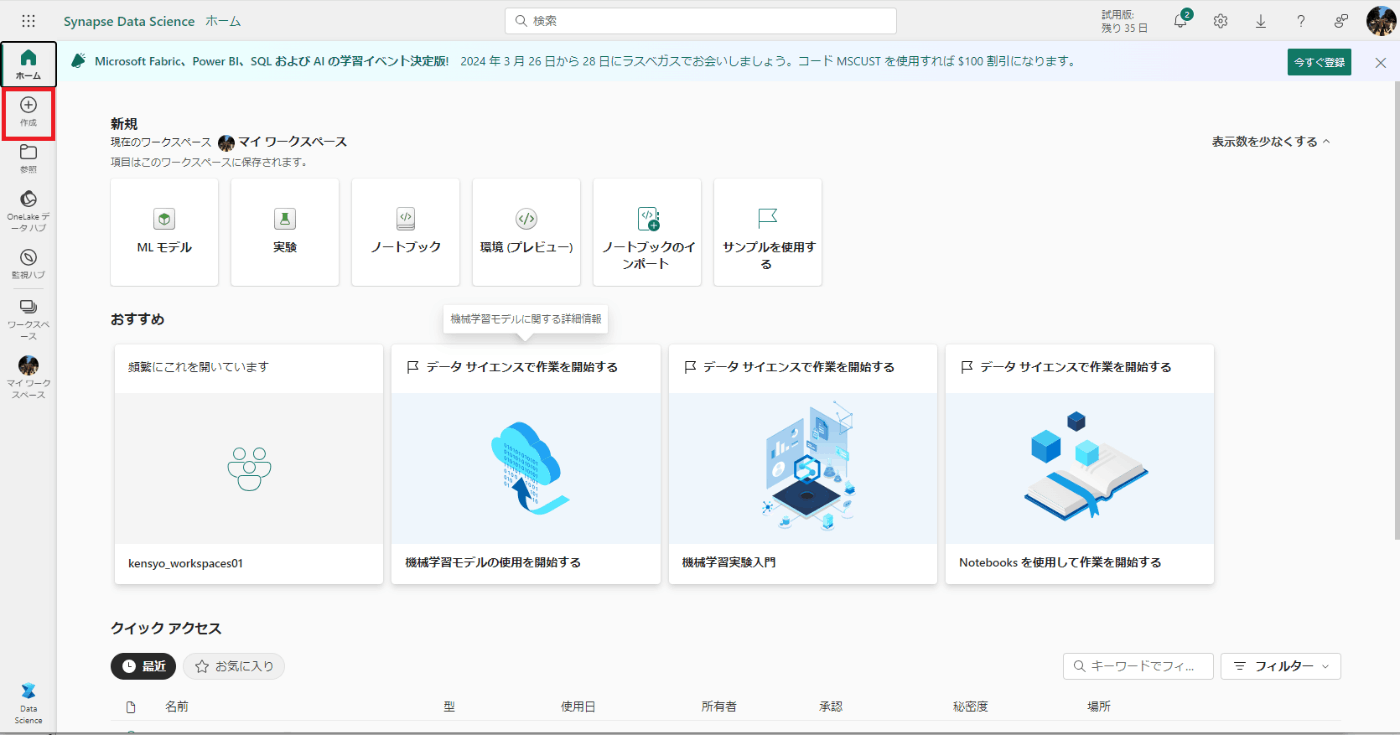1400x735 pixels.
Task: Select the Recent (最近) tab
Action: 143,666
